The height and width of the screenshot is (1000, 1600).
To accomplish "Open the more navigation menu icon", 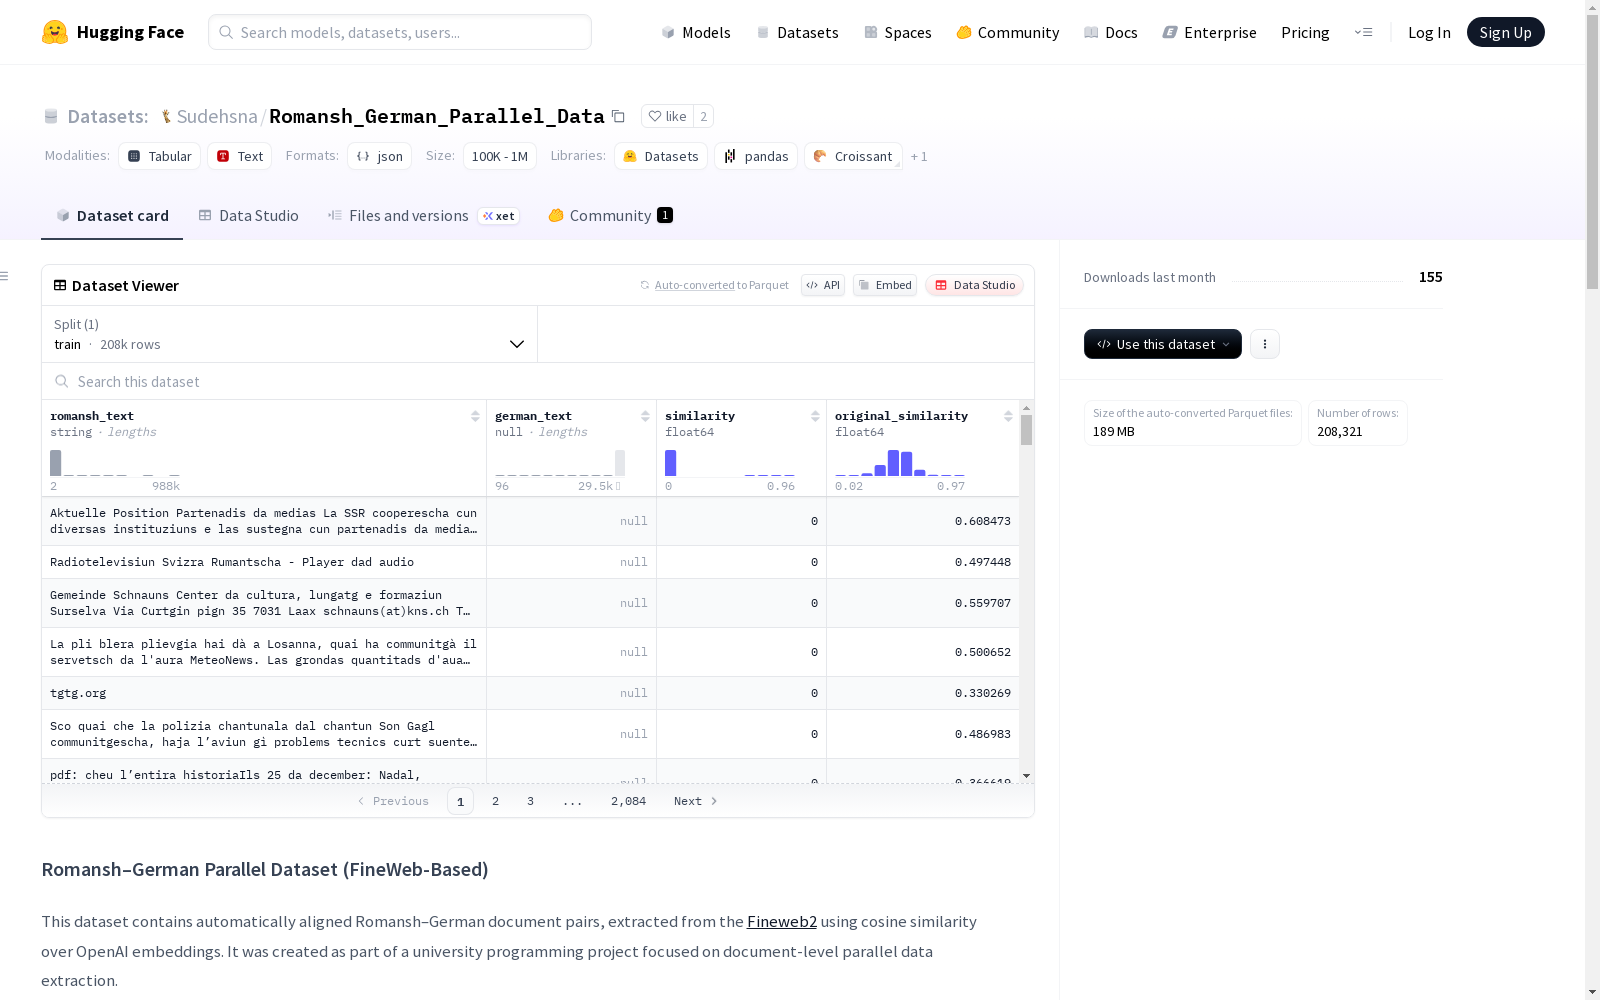I will (1363, 32).
